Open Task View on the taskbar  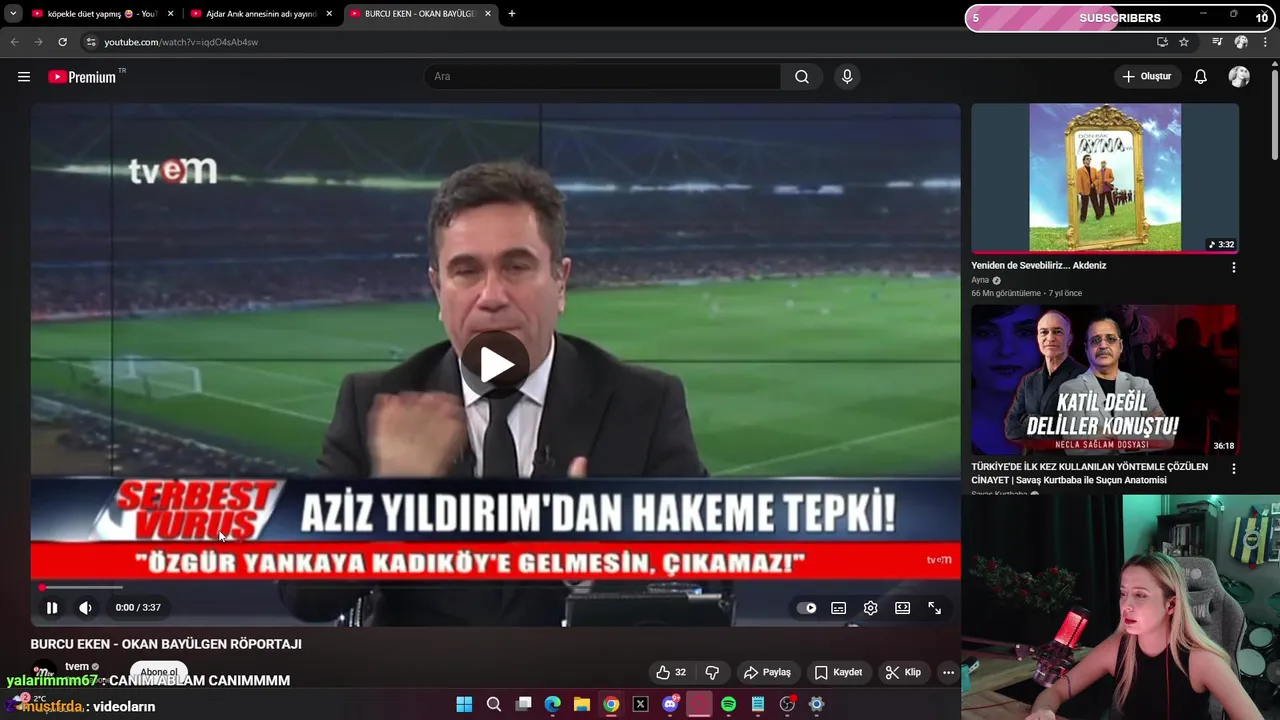click(x=523, y=705)
